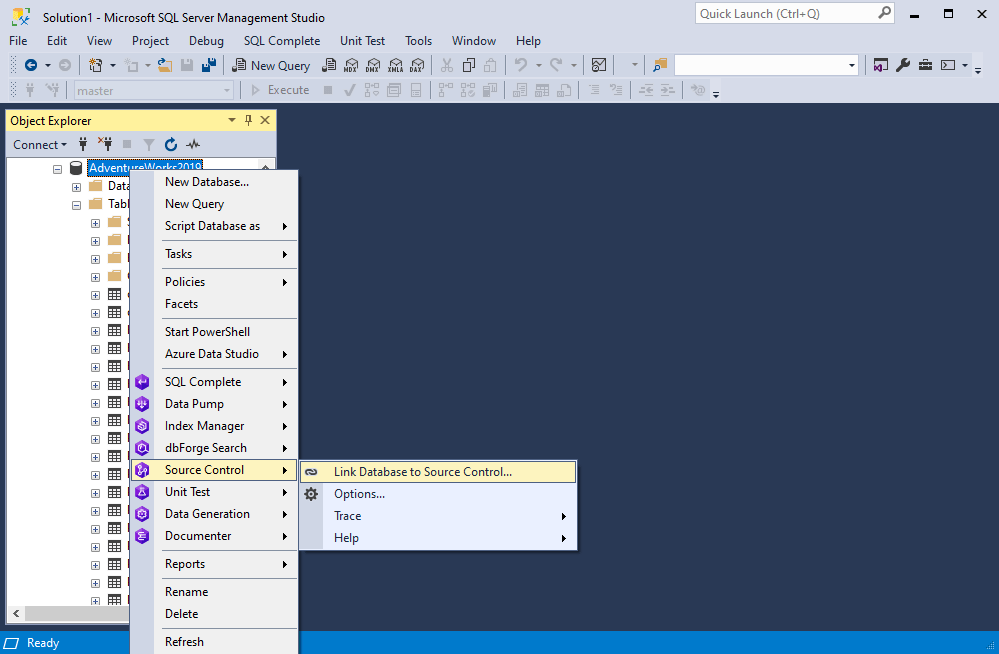Open the Edit menu

tap(57, 41)
